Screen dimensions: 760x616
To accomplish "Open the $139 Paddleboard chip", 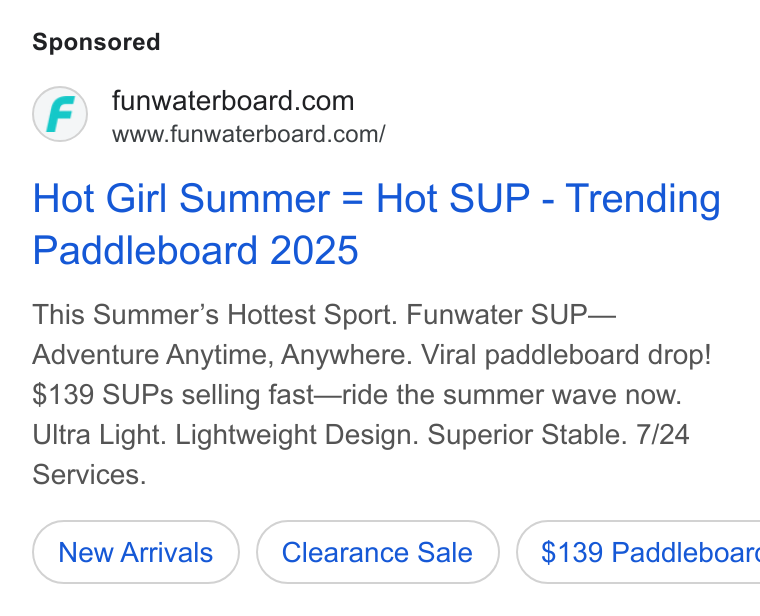I will [x=639, y=552].
